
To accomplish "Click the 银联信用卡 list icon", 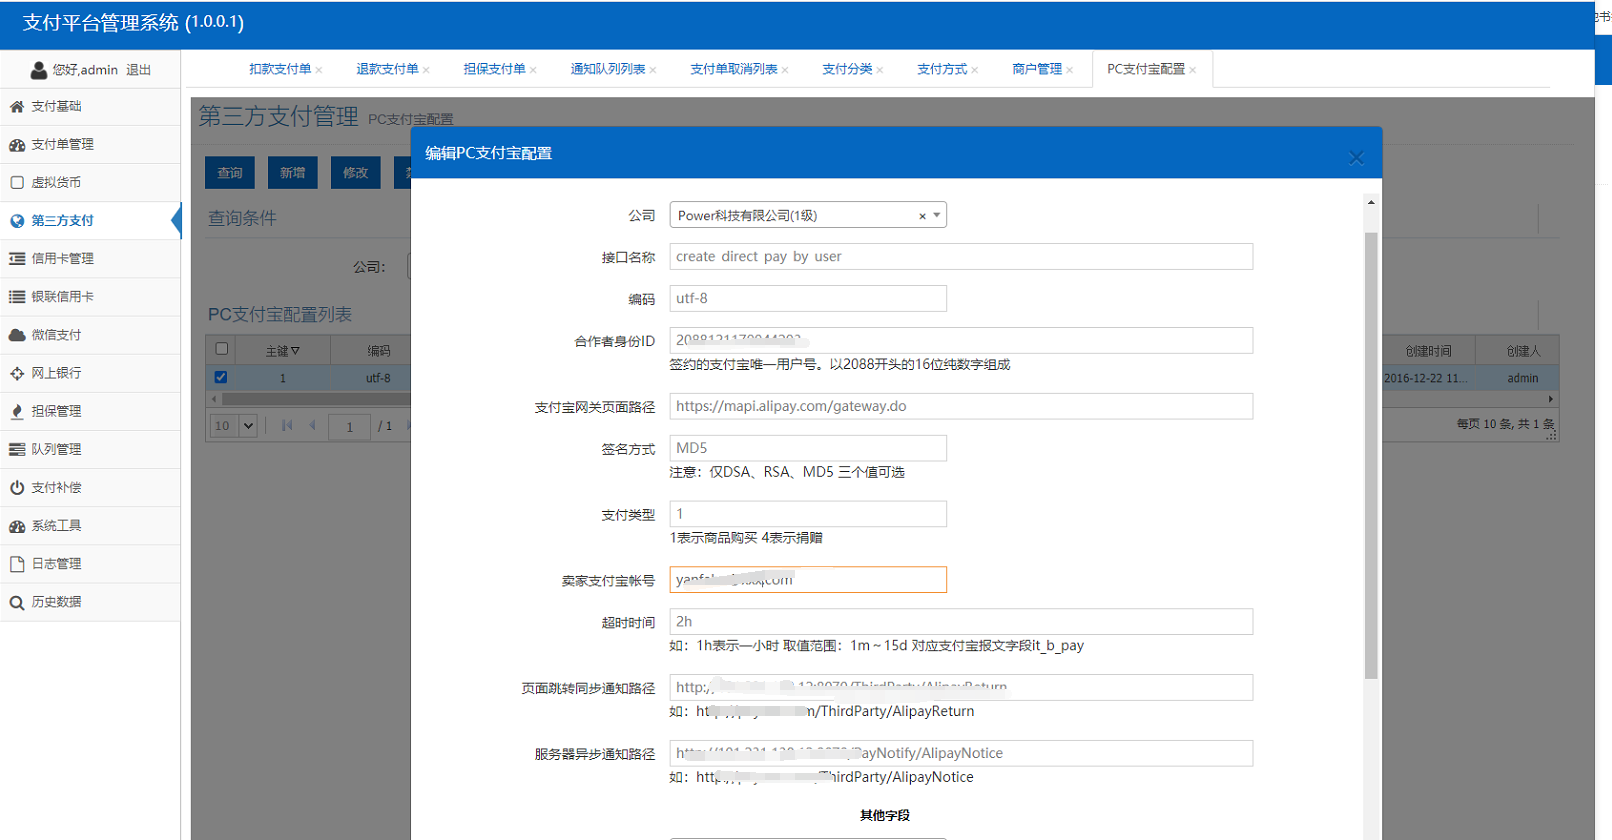I will (17, 296).
